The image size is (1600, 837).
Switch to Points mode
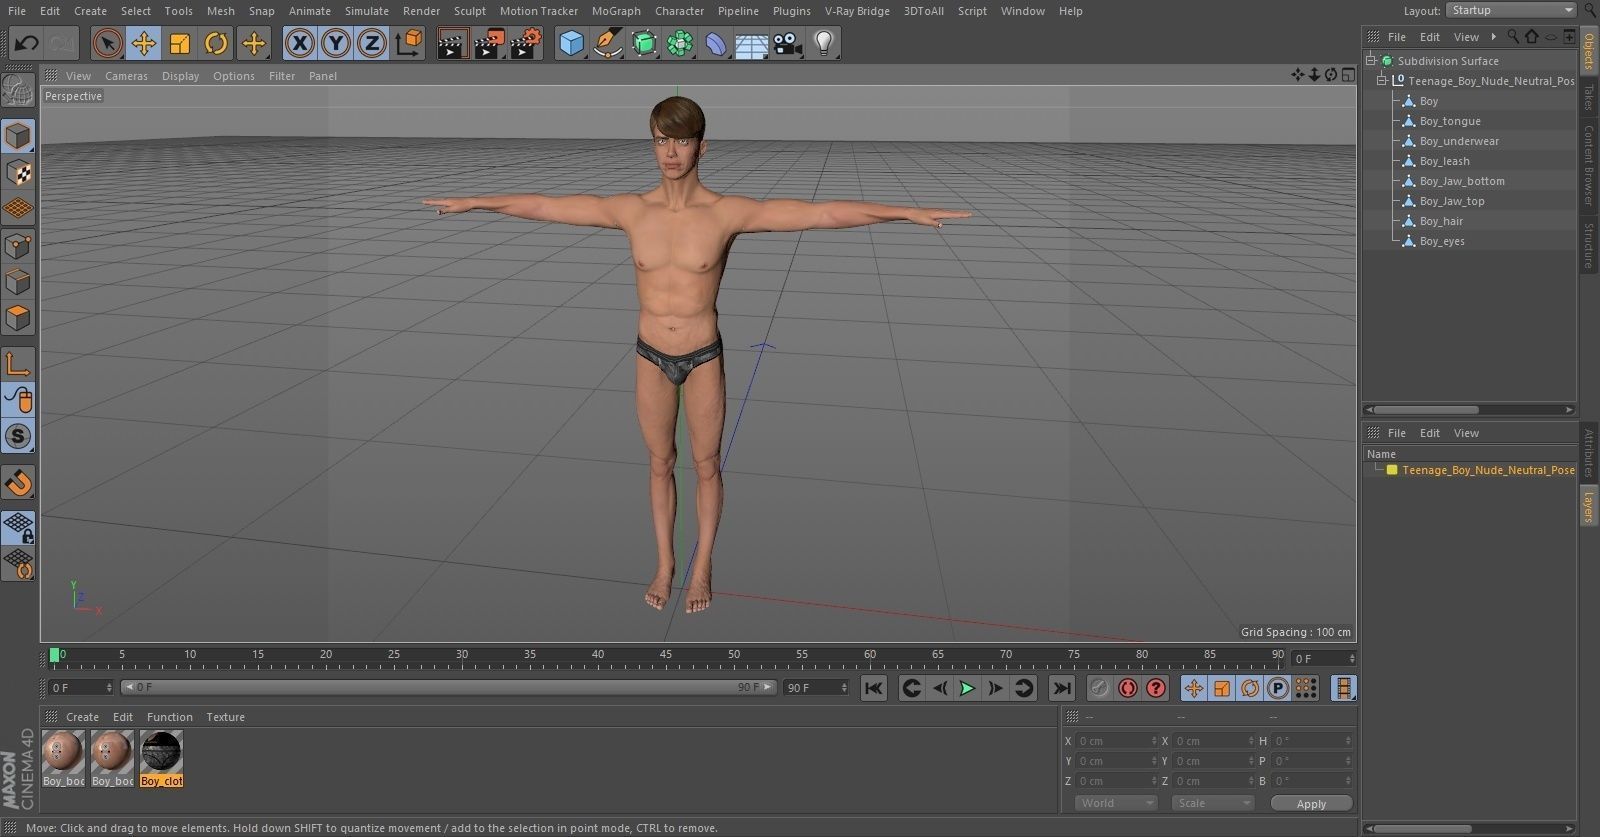(18, 245)
